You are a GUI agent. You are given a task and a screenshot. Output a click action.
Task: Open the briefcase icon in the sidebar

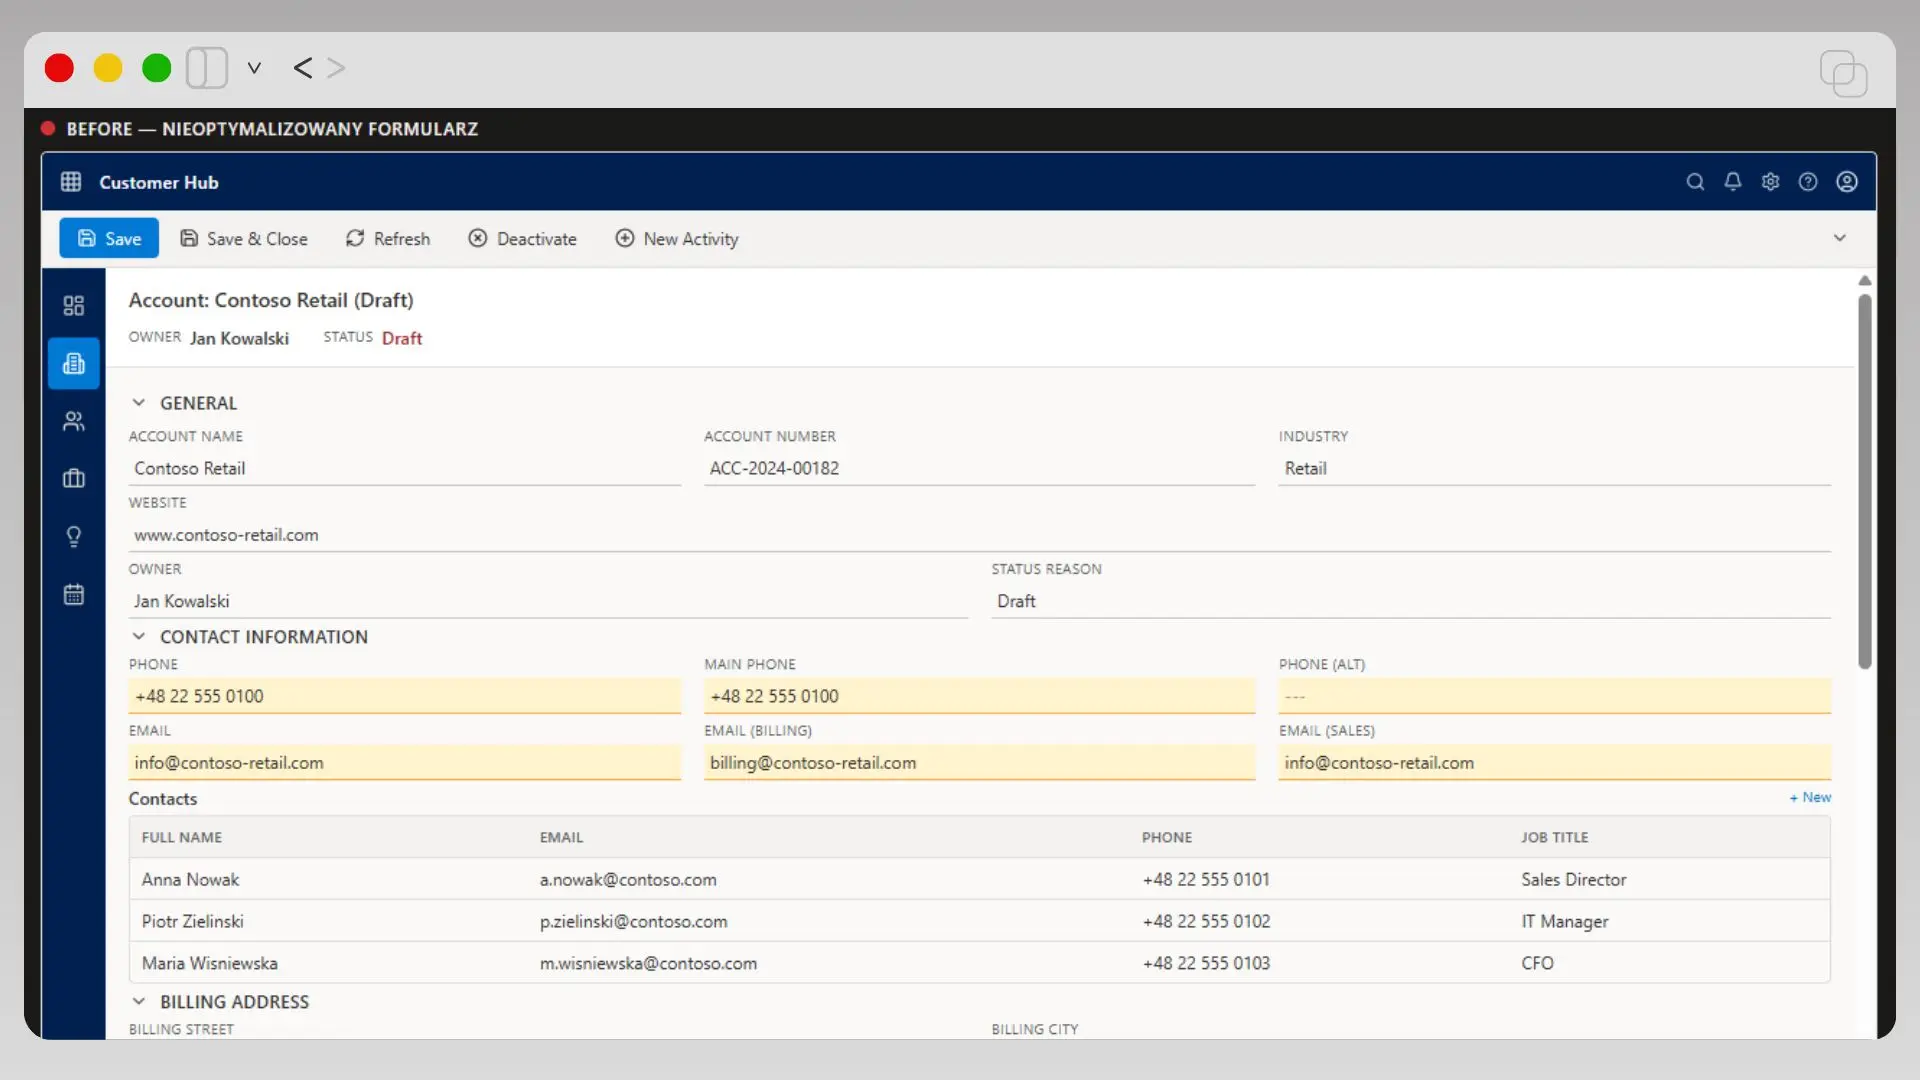(x=73, y=479)
